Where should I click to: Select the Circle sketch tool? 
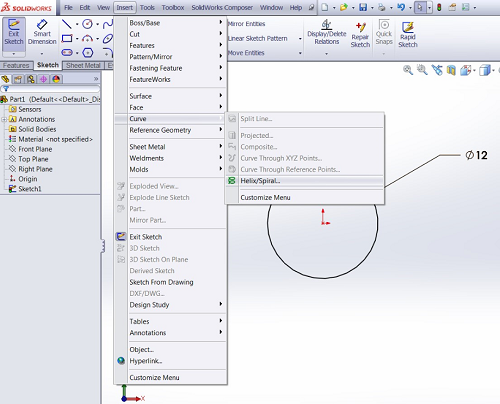point(87,24)
